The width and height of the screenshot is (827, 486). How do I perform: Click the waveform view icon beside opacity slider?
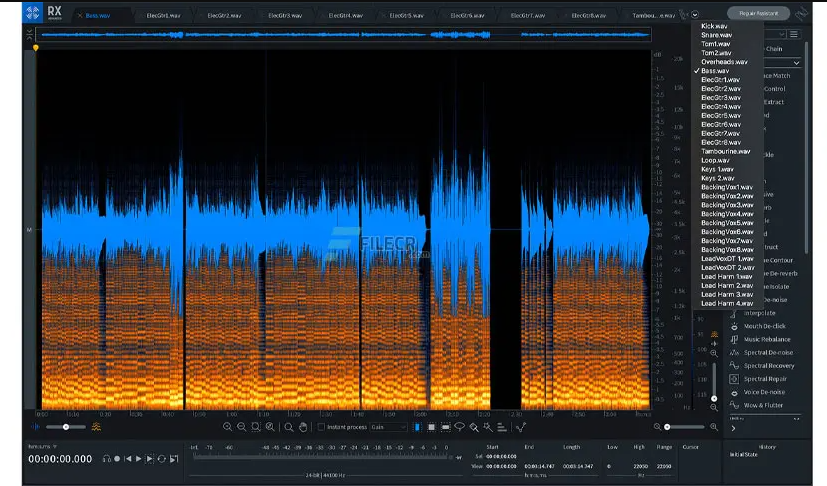pyautogui.click(x=35, y=427)
